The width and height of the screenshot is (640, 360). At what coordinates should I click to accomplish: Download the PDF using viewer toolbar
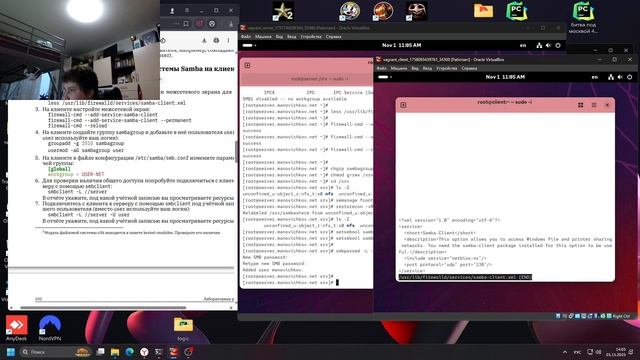click(204, 40)
